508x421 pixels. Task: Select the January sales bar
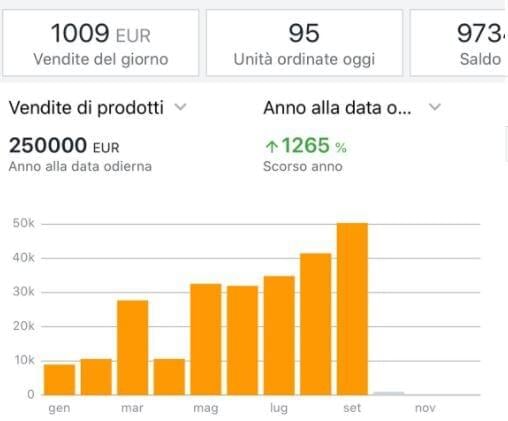pos(59,379)
